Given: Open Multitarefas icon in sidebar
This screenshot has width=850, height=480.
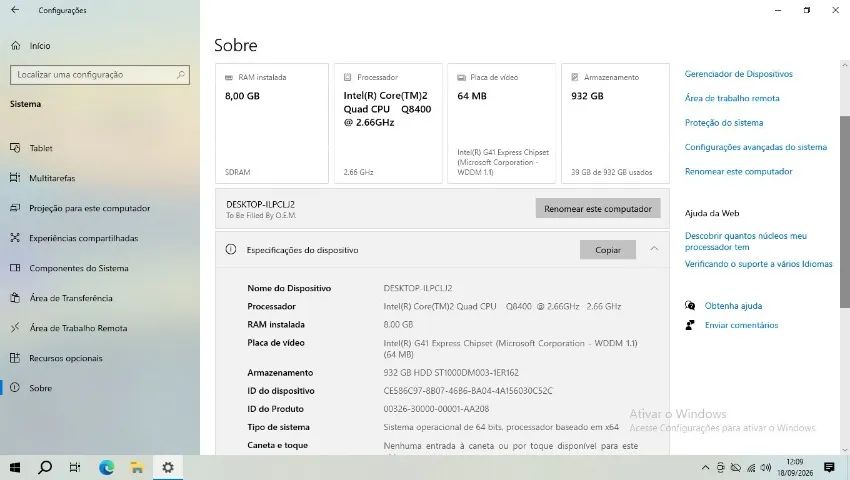Looking at the screenshot, I should point(15,178).
